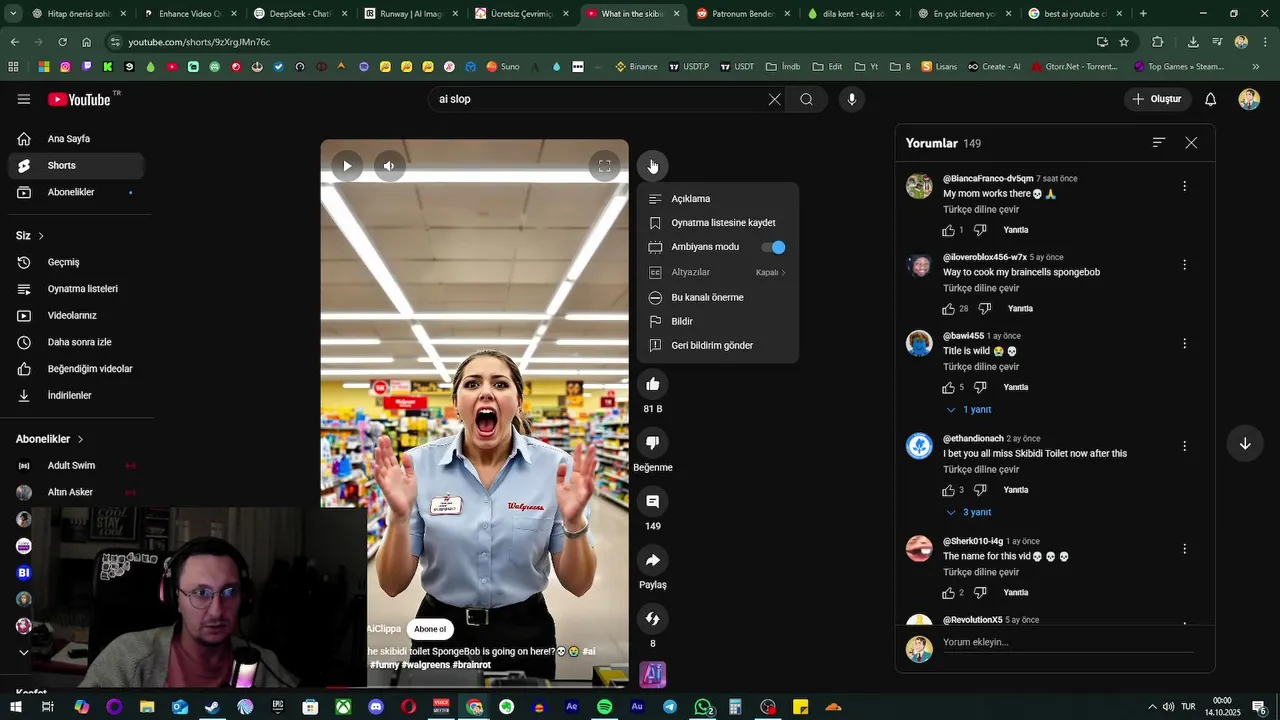Open the Binance bookmark
This screenshot has width=1280, height=720.
[636, 67]
